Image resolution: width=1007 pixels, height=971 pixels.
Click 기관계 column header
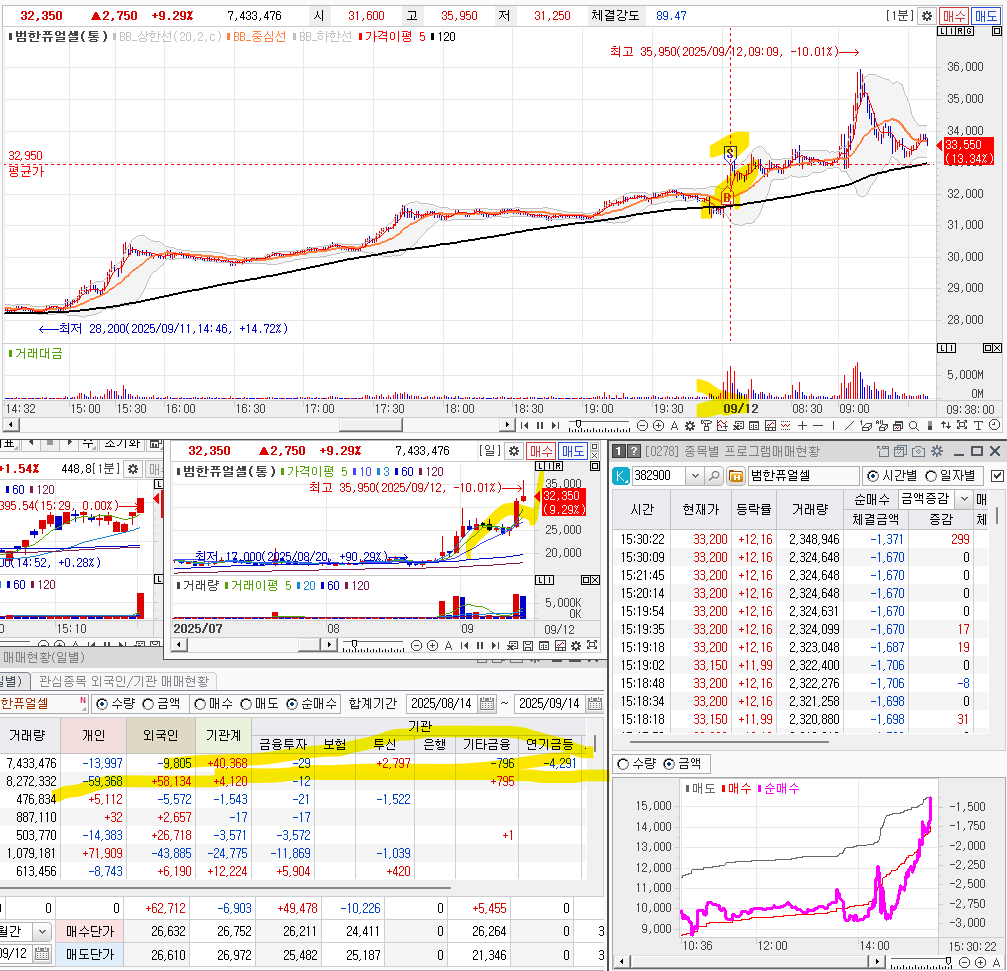[x=223, y=735]
